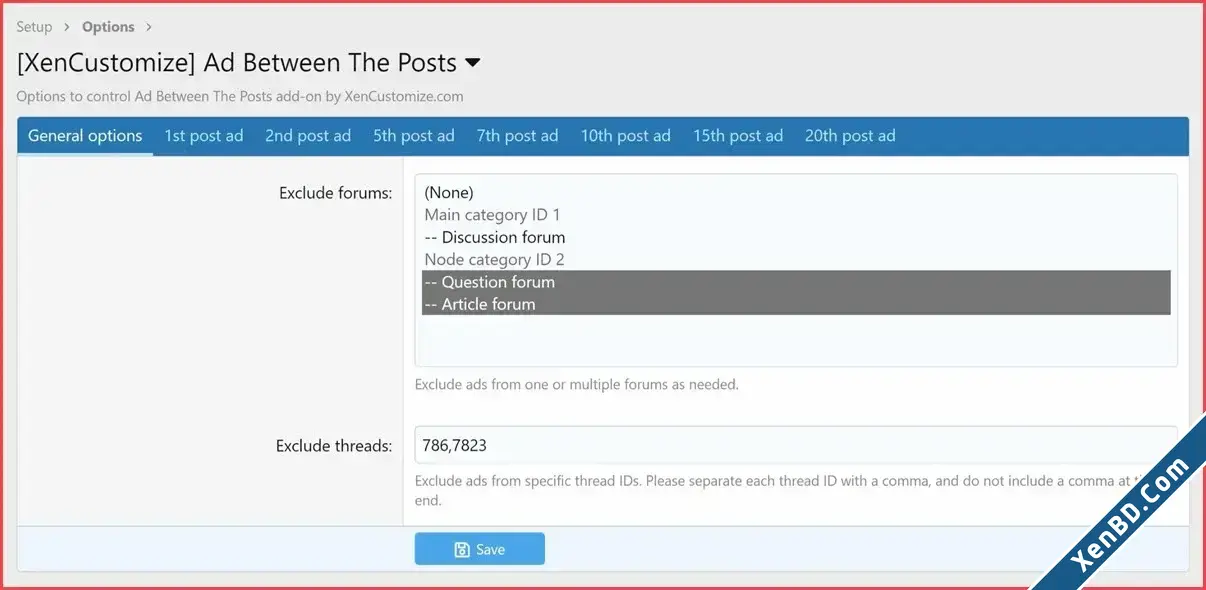
Task: Click the floppy disk icon on Save
Action: (462, 549)
